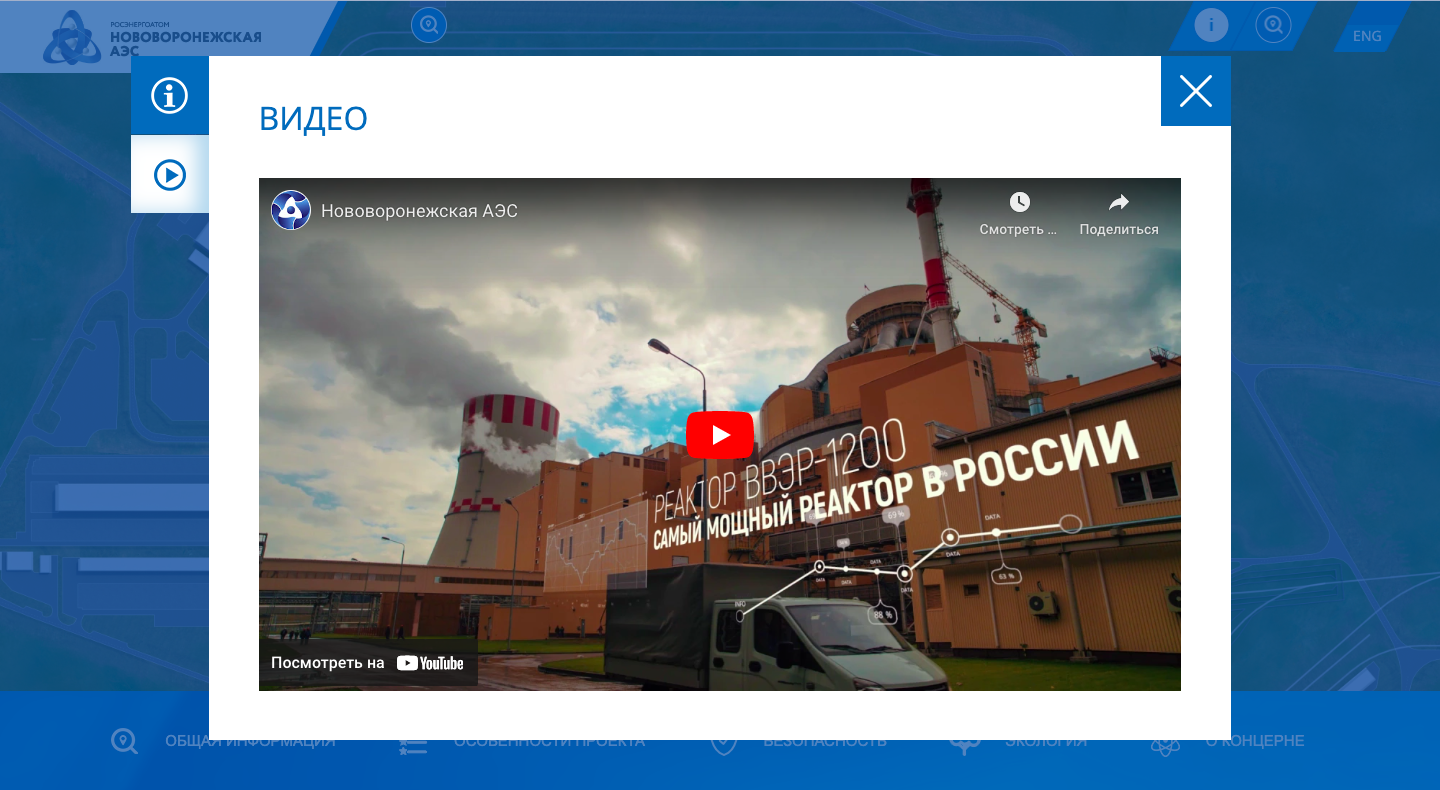Screen dimensions: 1440x790
Task: Click the Нововоронежская АЭС logo
Action: click(152, 38)
